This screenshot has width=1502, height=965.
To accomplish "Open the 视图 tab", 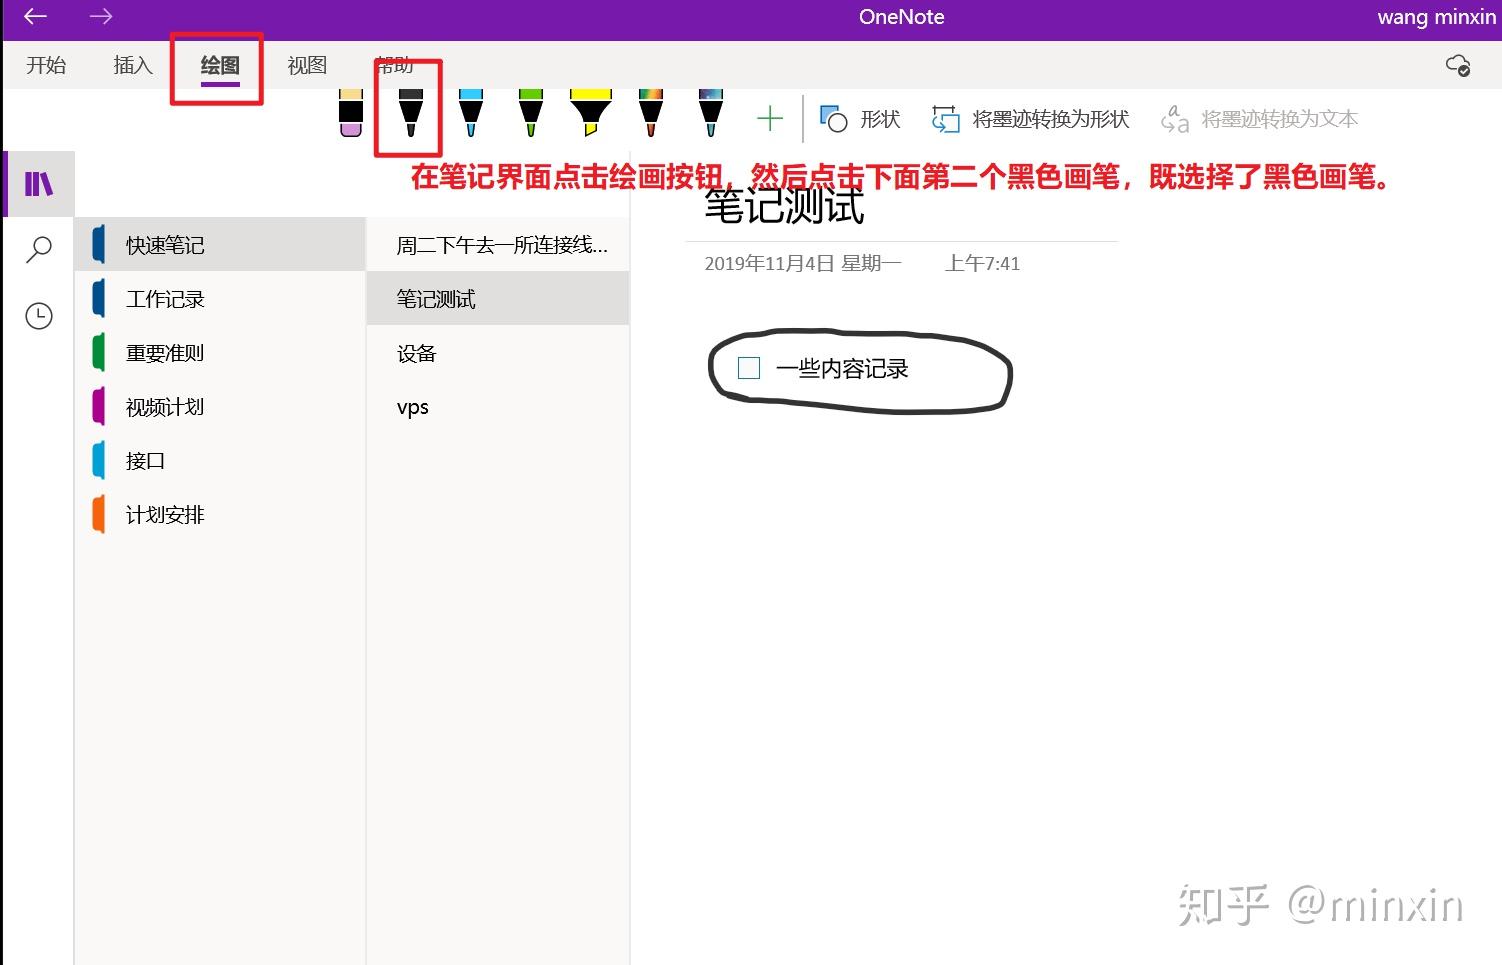I will point(305,64).
